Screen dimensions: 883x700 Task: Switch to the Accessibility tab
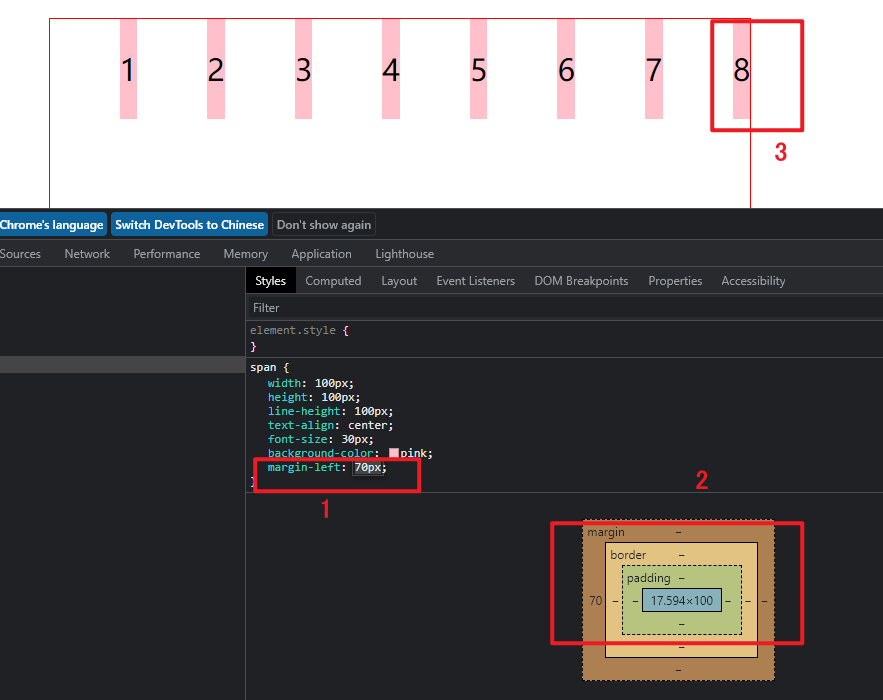click(x=753, y=280)
